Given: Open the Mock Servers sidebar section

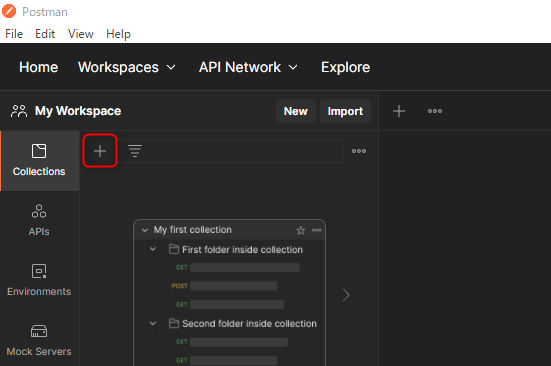Looking at the screenshot, I should (39, 340).
